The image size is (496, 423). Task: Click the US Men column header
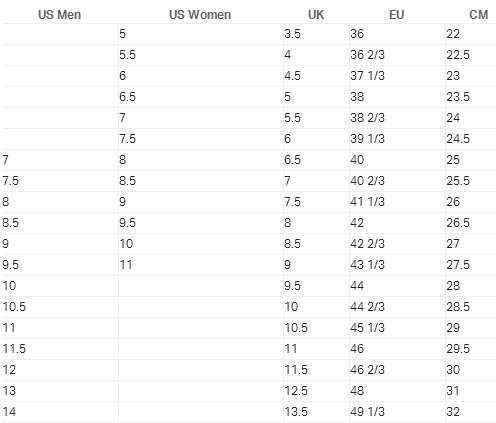[60, 15]
